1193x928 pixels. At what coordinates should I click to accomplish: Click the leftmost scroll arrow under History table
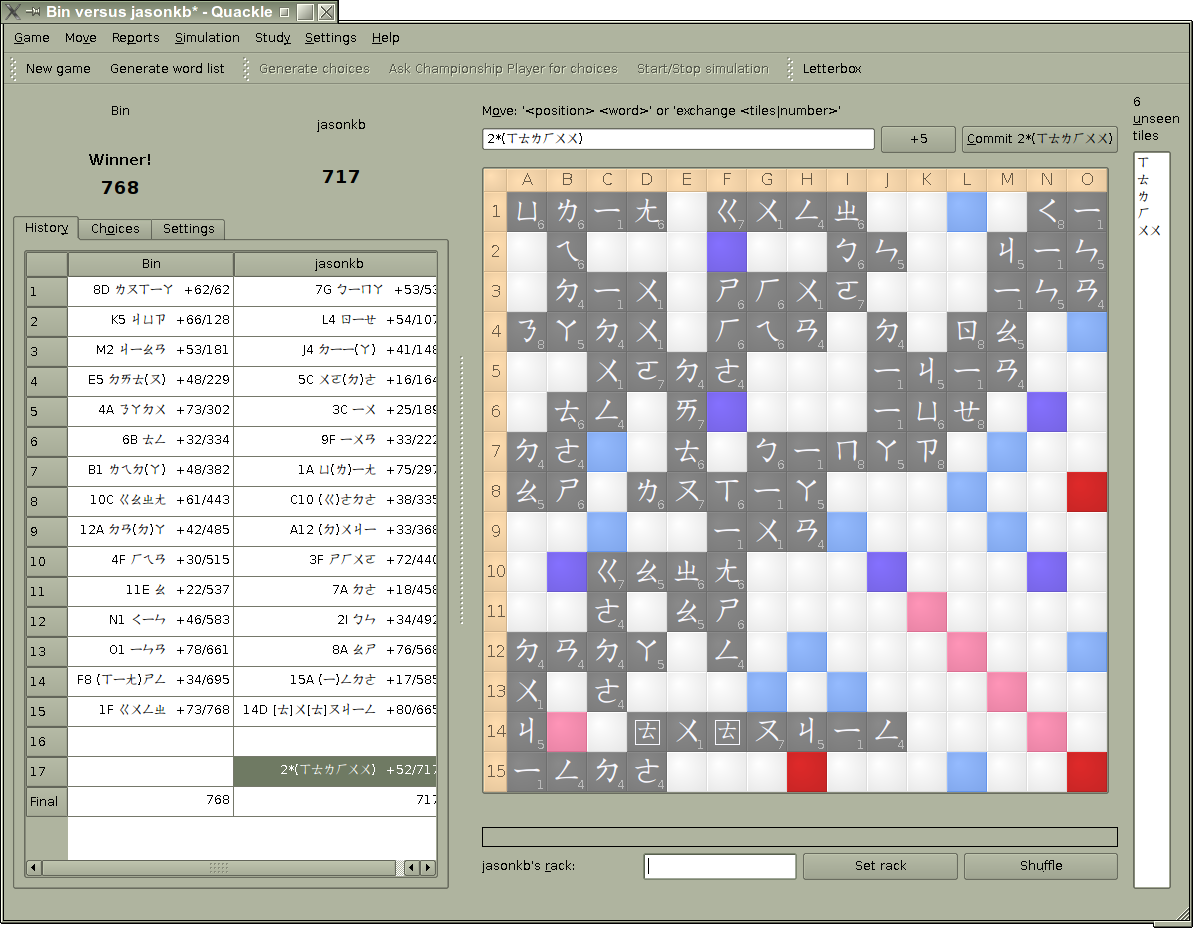[34, 867]
